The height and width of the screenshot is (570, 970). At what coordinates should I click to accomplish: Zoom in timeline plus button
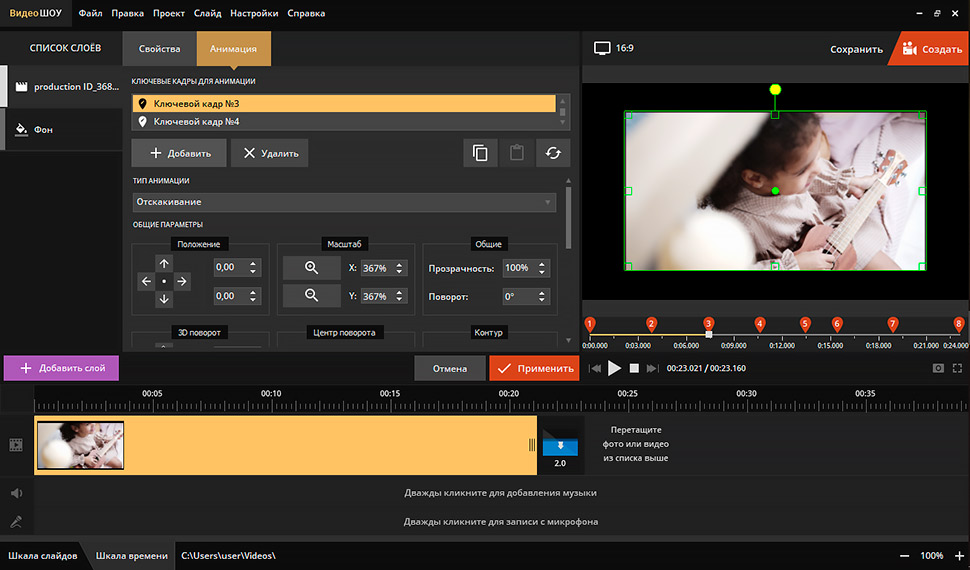959,556
